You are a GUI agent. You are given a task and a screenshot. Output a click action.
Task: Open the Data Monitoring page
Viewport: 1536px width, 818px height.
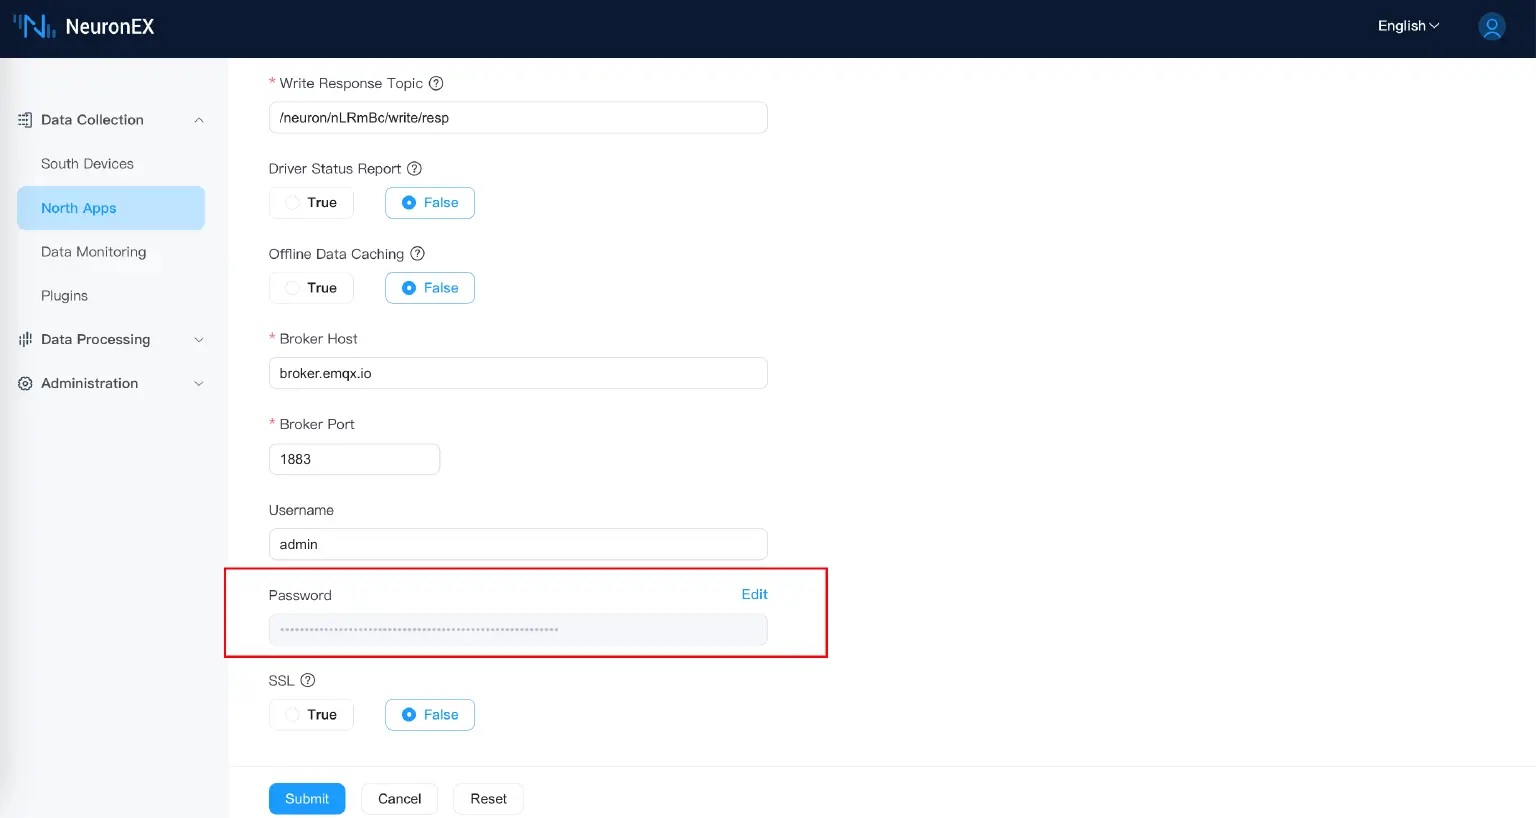pos(93,251)
